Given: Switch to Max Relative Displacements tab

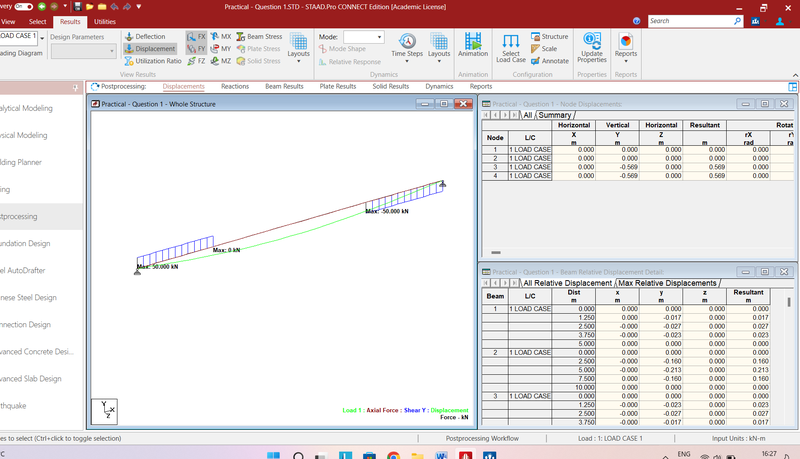Looking at the screenshot, I should [667, 283].
